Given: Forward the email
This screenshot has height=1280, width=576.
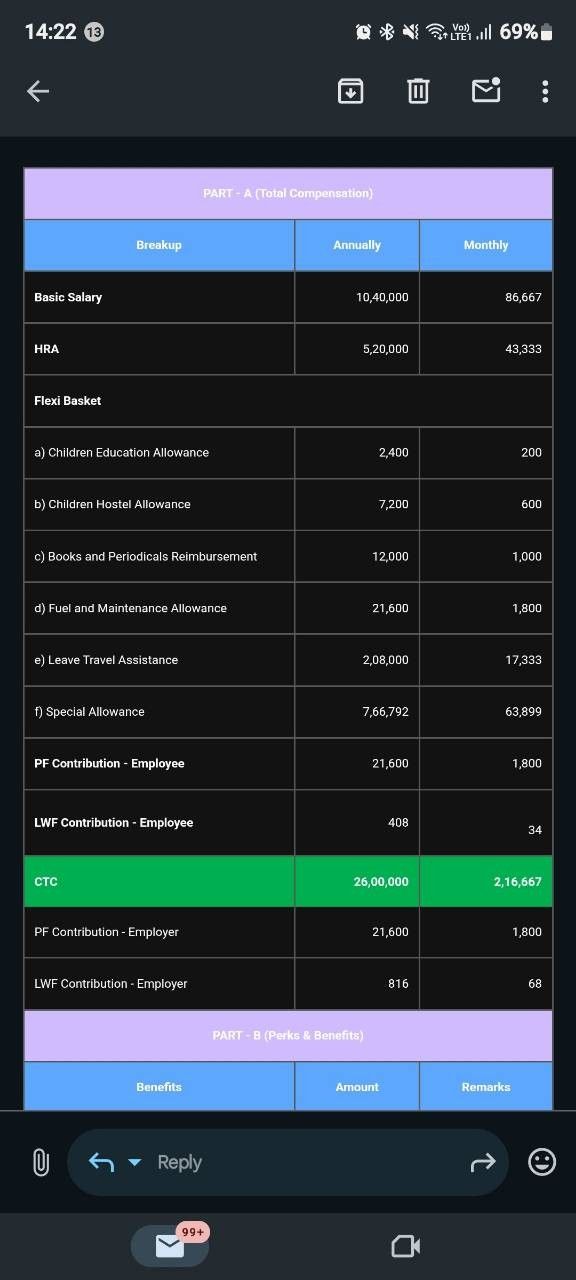Looking at the screenshot, I should [483, 1162].
